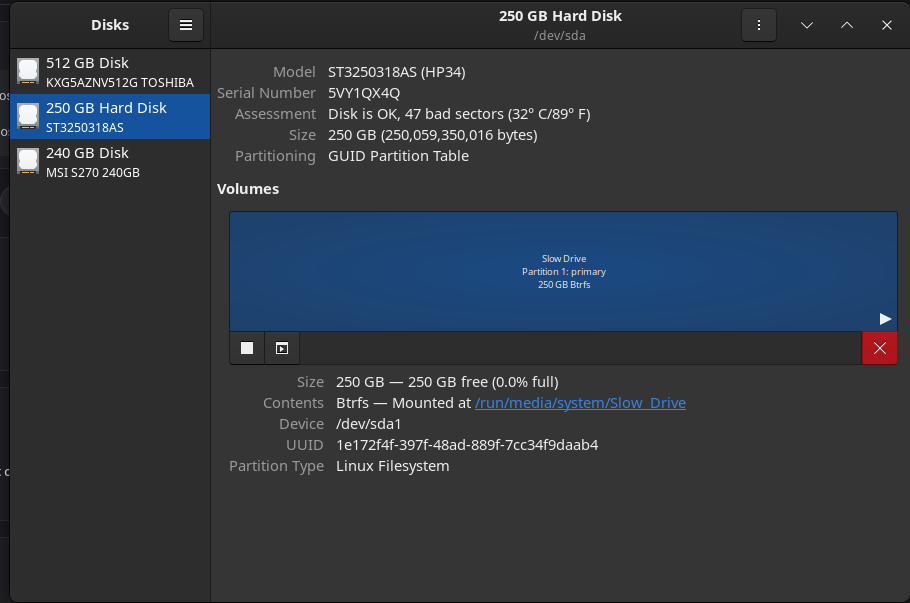Click the mounted indicator triangle on partition

[885, 318]
